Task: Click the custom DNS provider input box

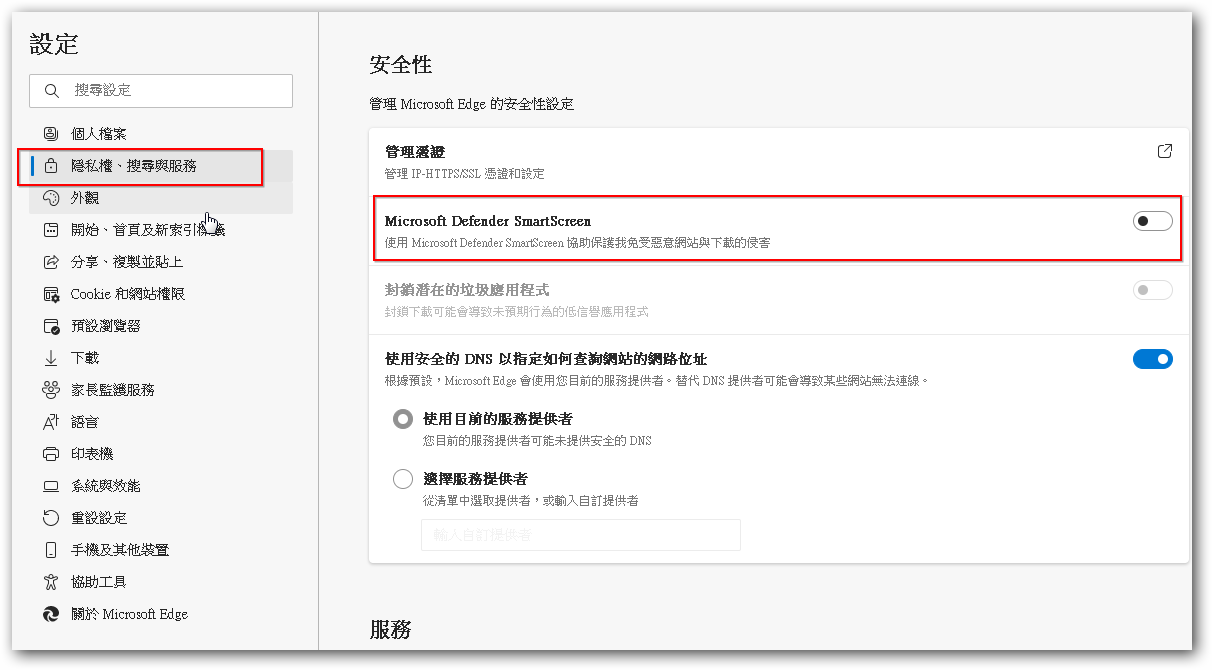Action: coord(580,535)
